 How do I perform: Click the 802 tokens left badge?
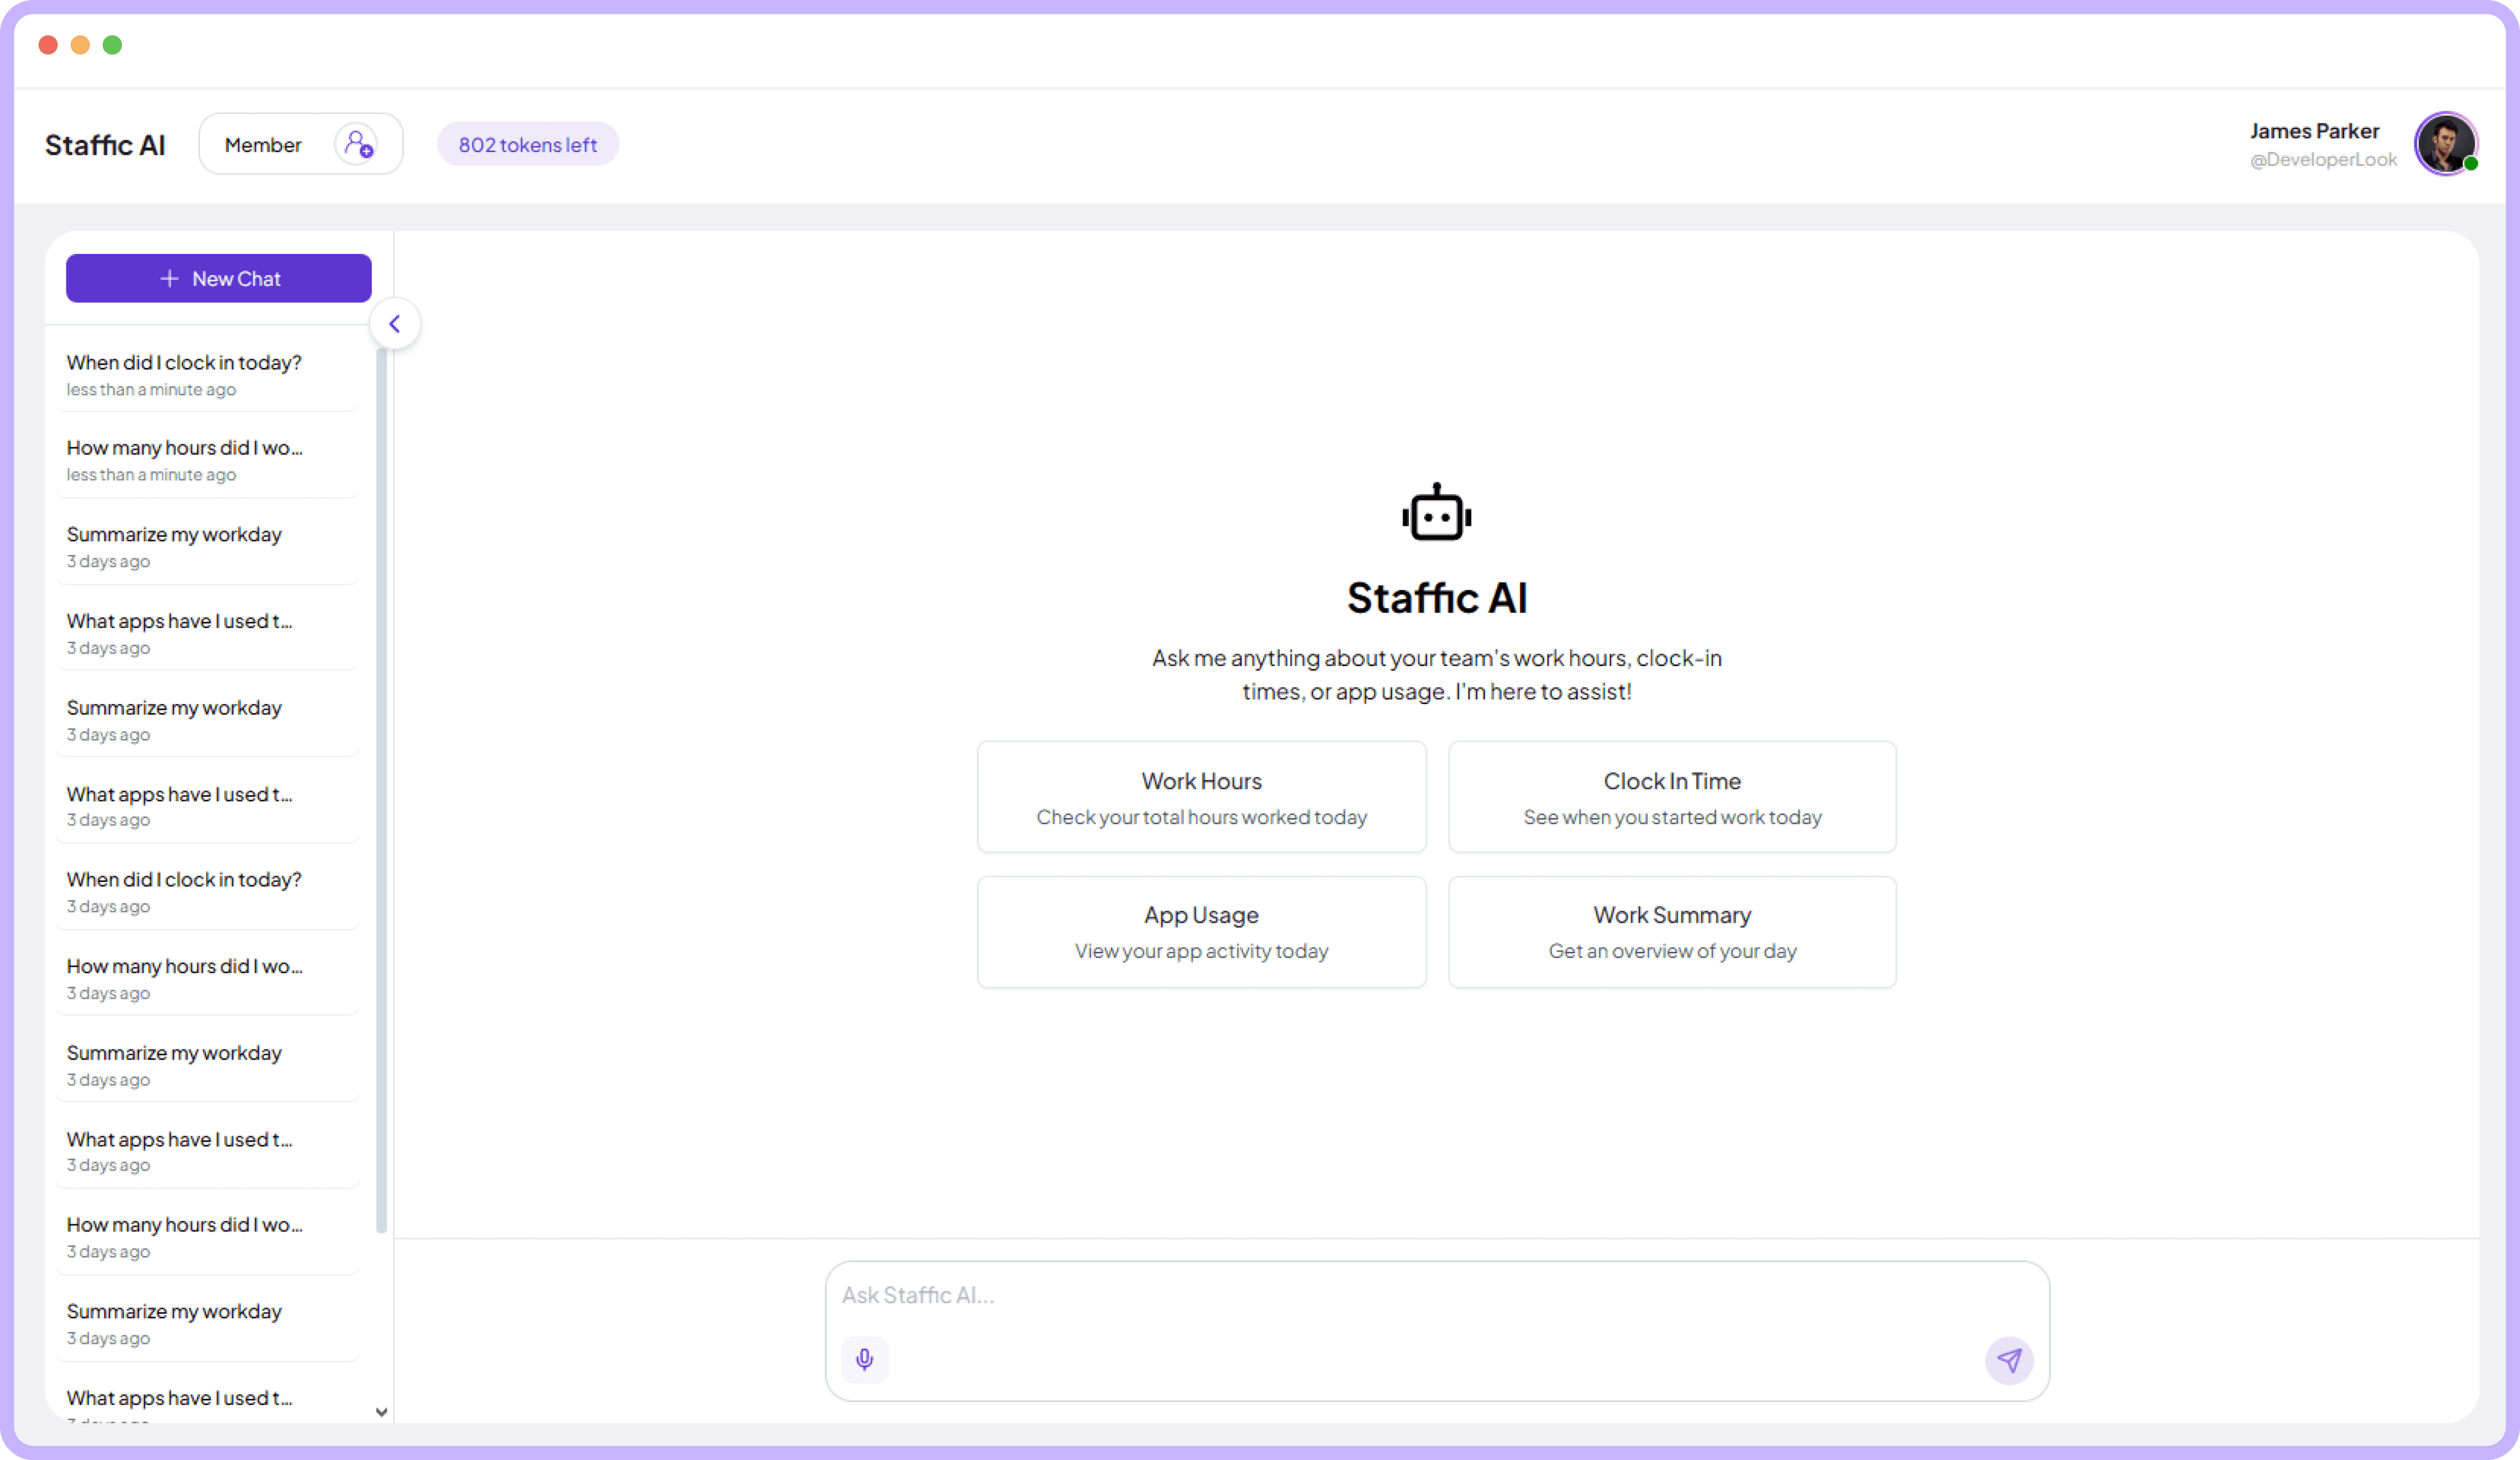pyautogui.click(x=528, y=144)
